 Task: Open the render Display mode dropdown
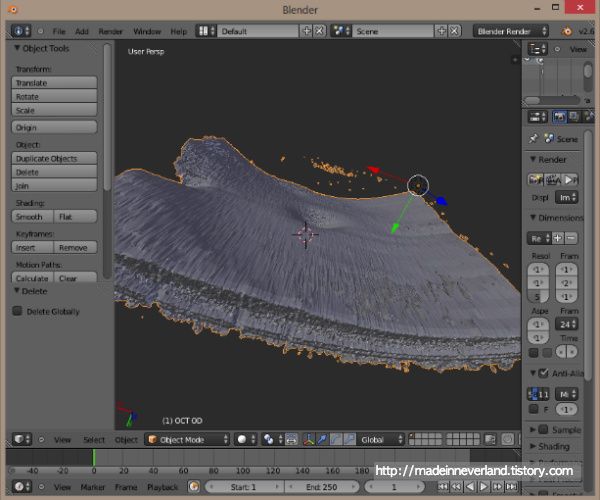[x=566, y=197]
